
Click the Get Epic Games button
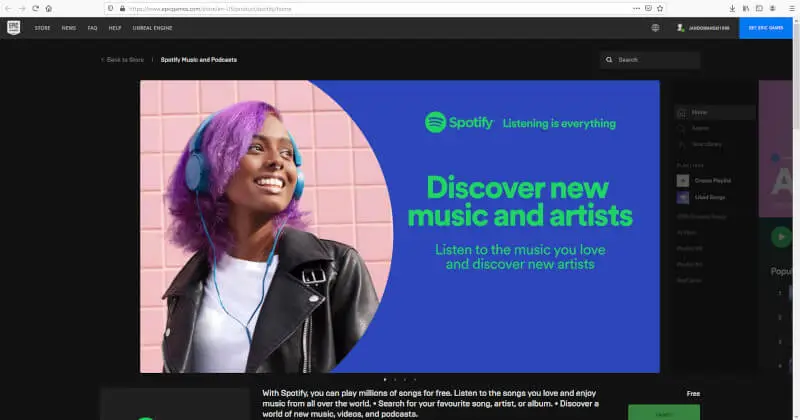(x=766, y=28)
